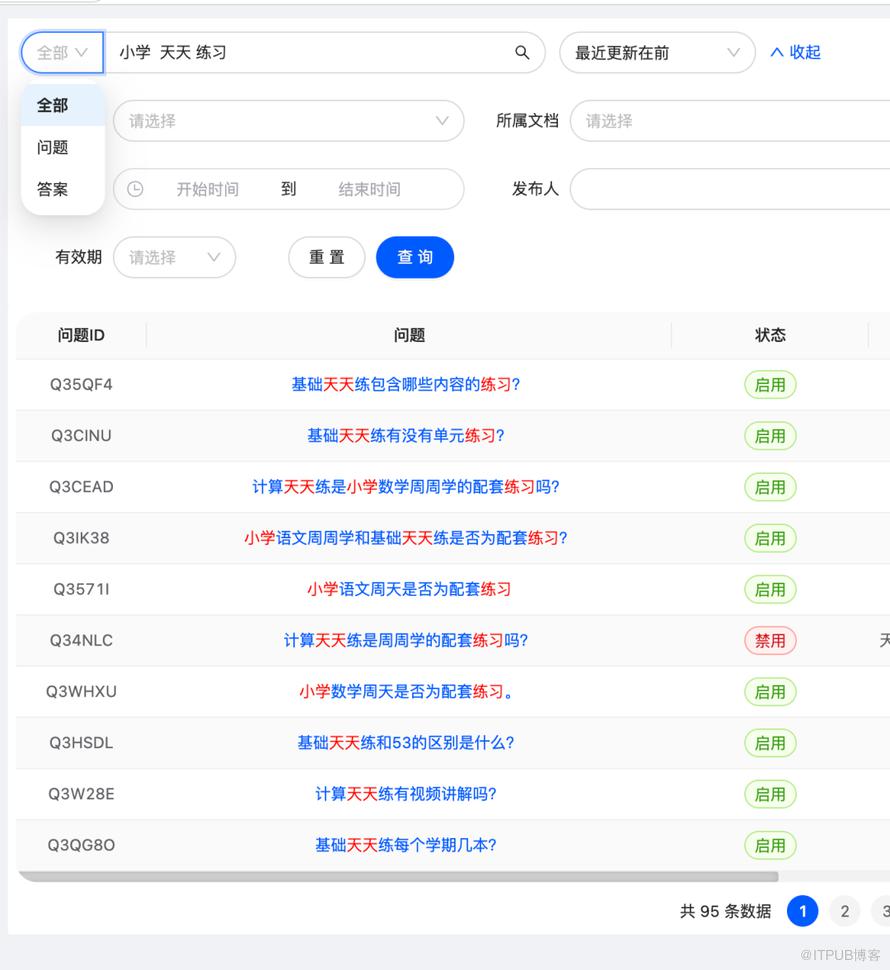
Task: Open the 最近更新在前 sort dropdown
Action: click(x=656, y=53)
